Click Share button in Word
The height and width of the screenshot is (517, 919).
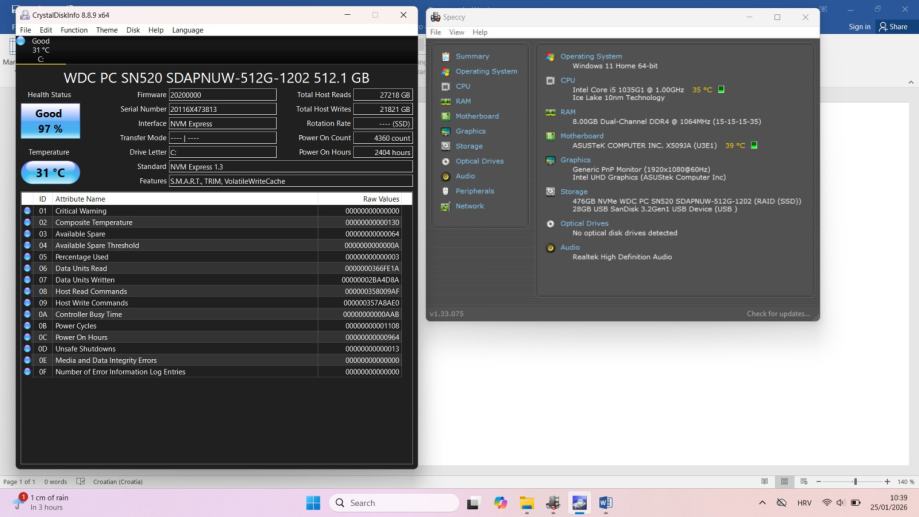point(893,26)
